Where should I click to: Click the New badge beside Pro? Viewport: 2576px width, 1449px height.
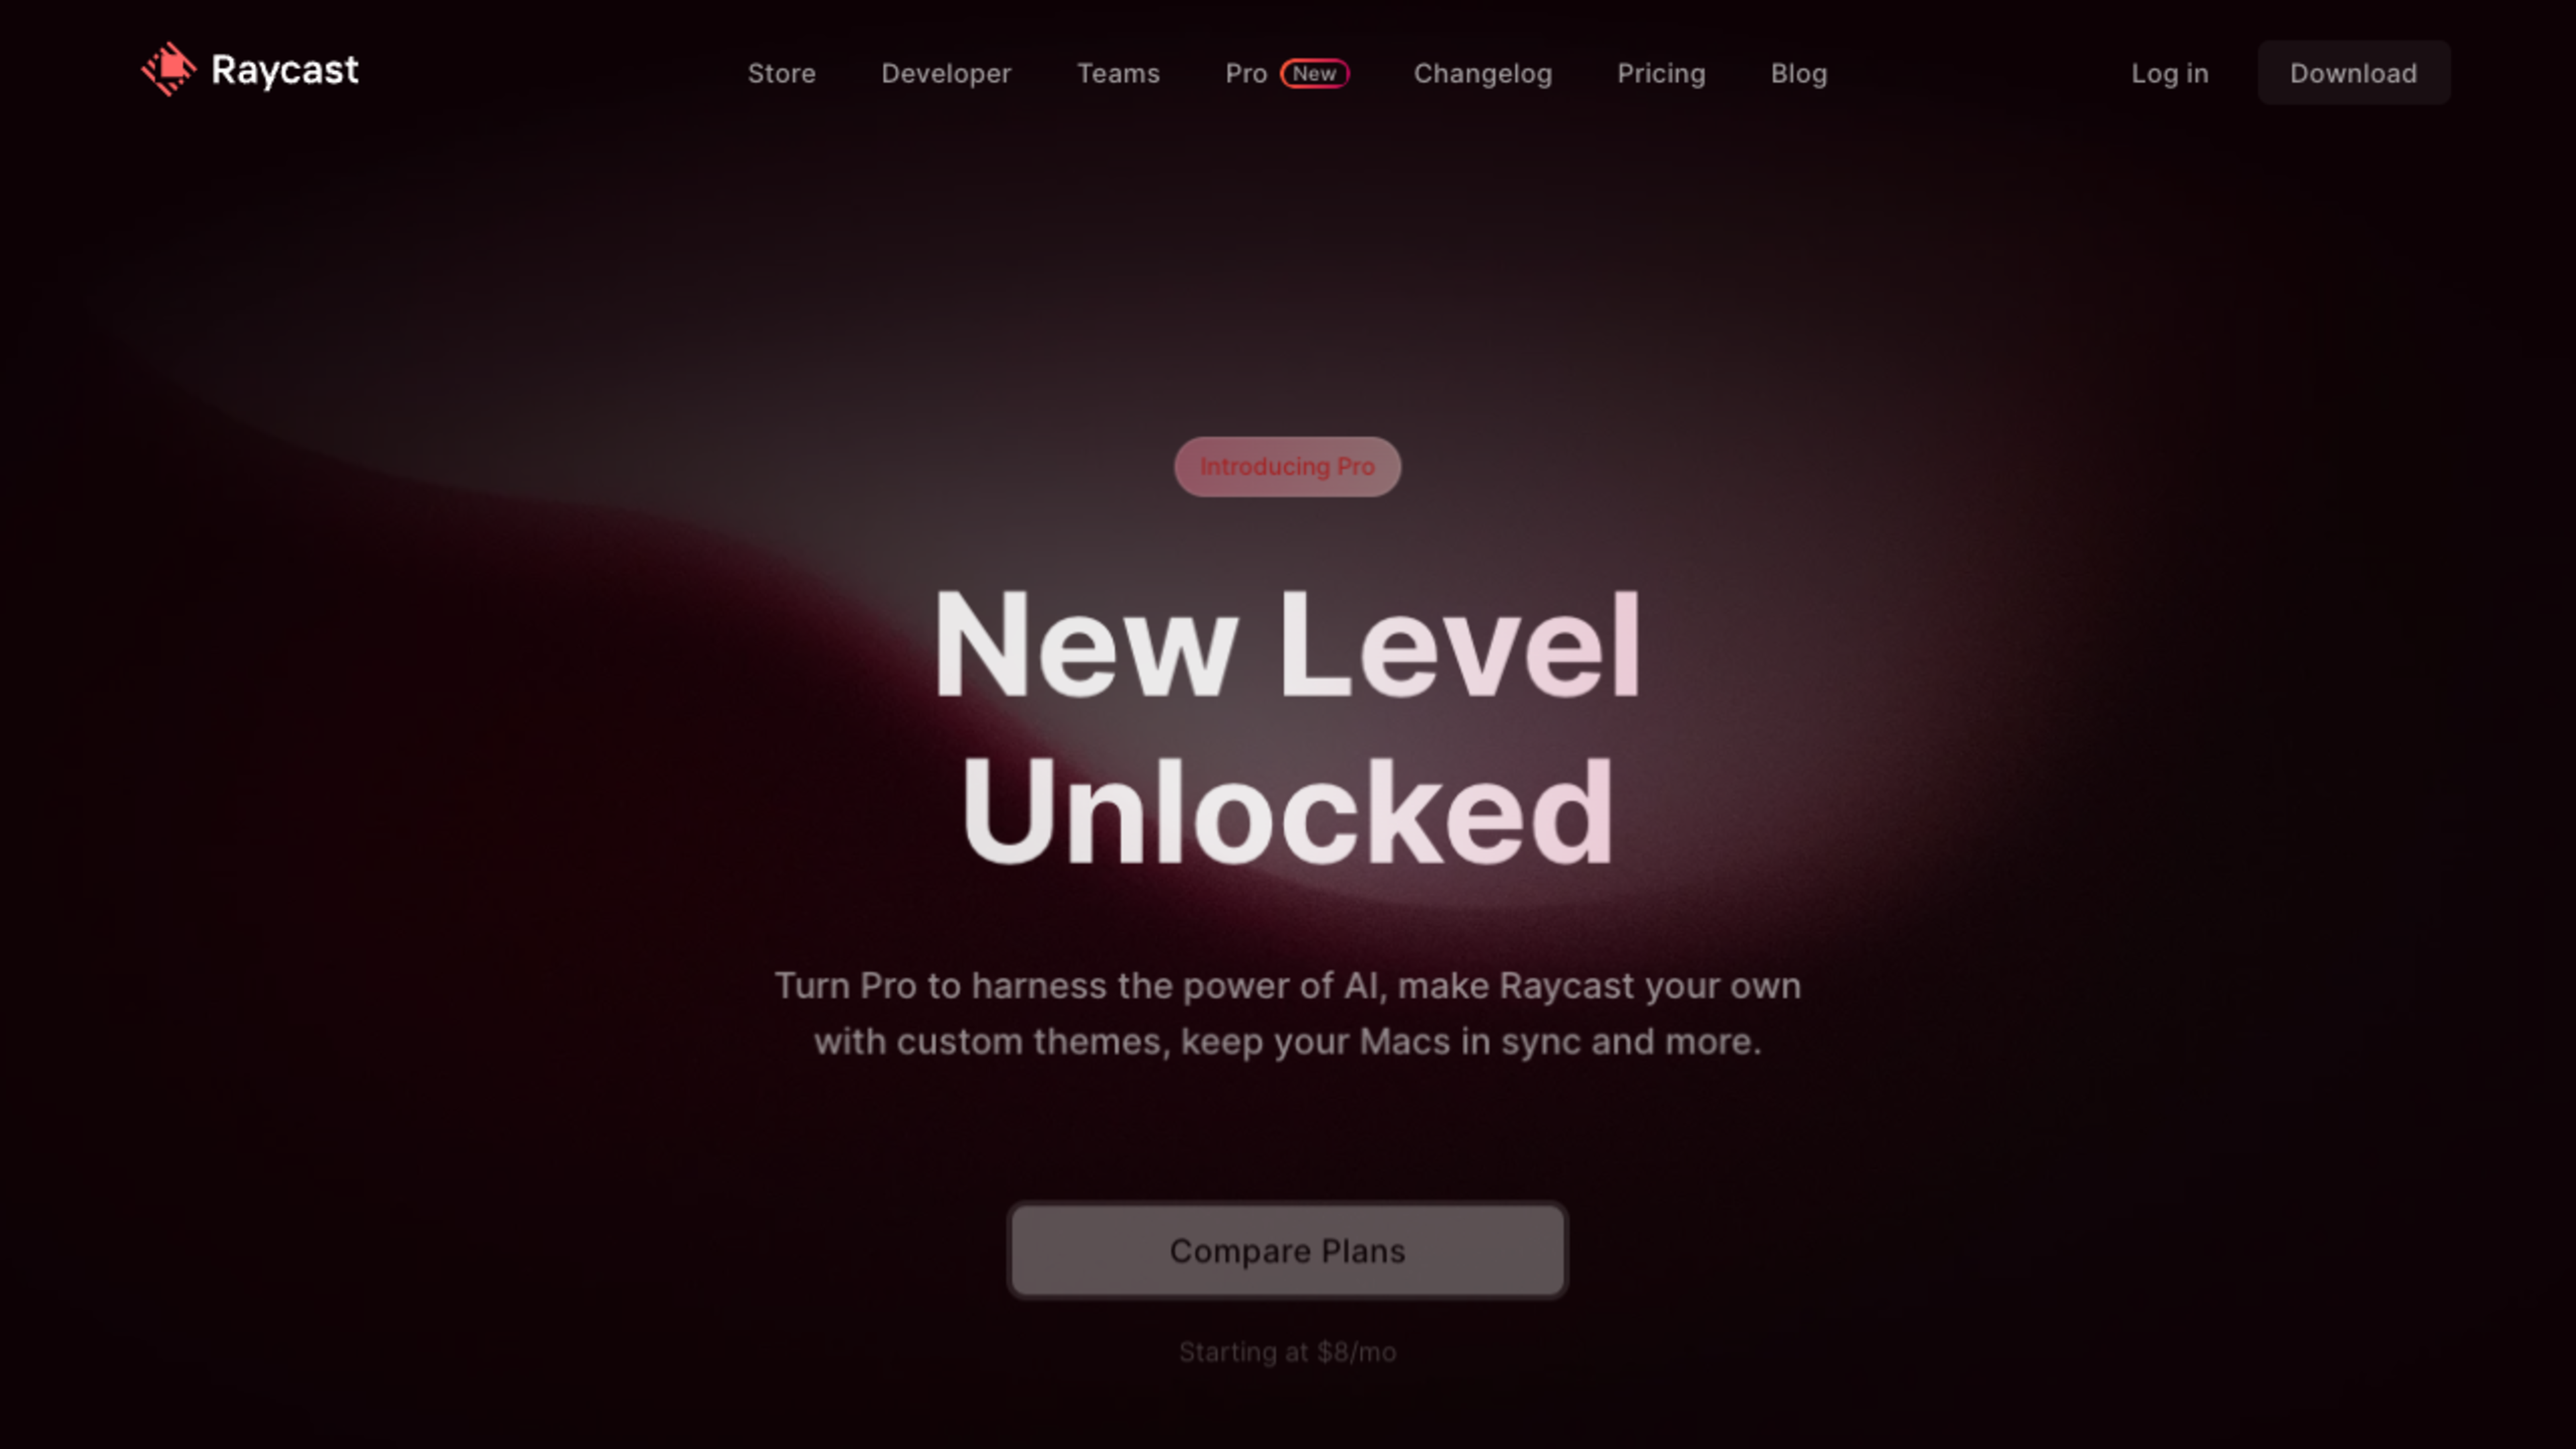(1315, 74)
